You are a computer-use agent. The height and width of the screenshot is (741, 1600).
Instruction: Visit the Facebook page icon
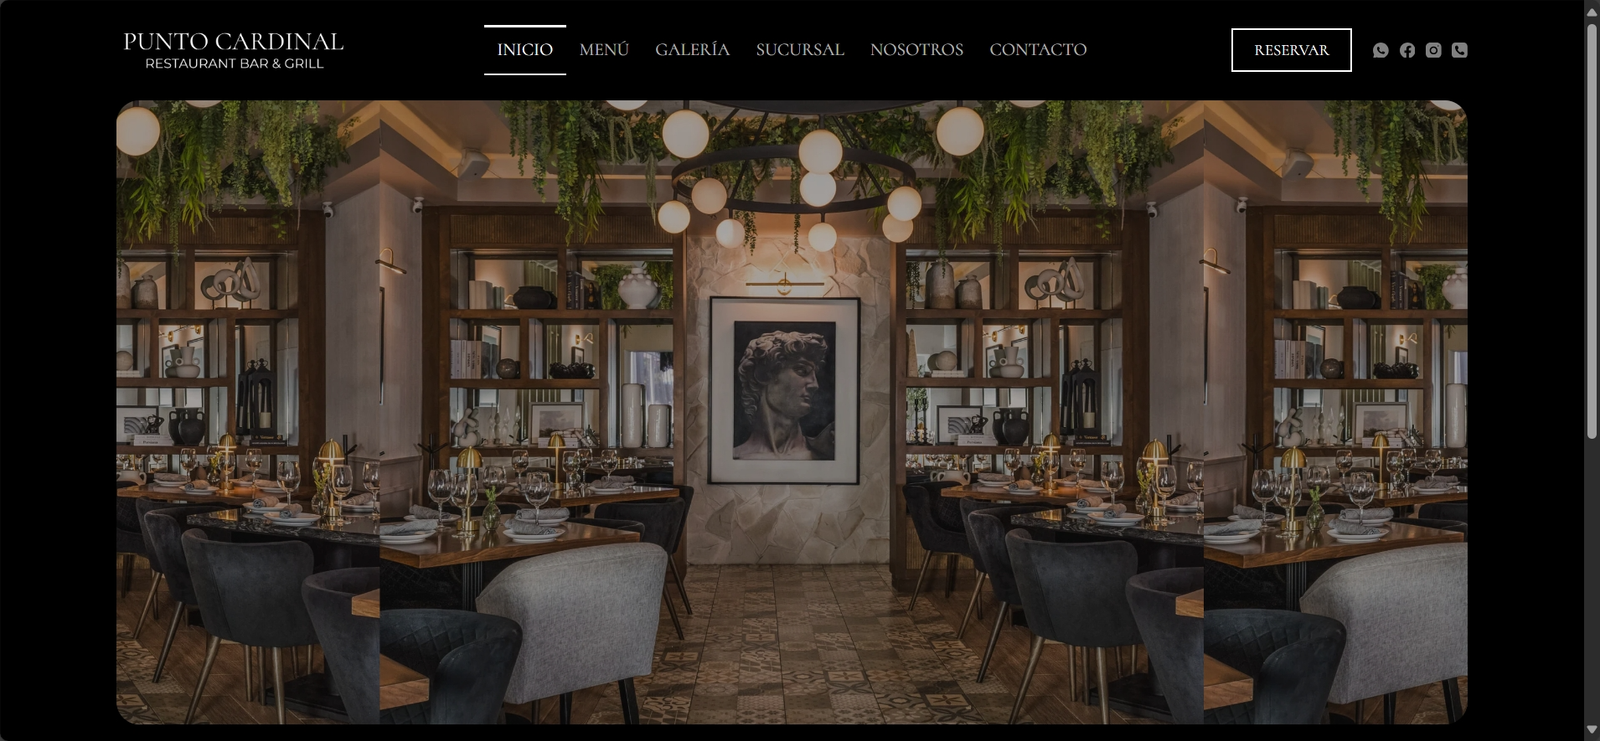click(1407, 50)
